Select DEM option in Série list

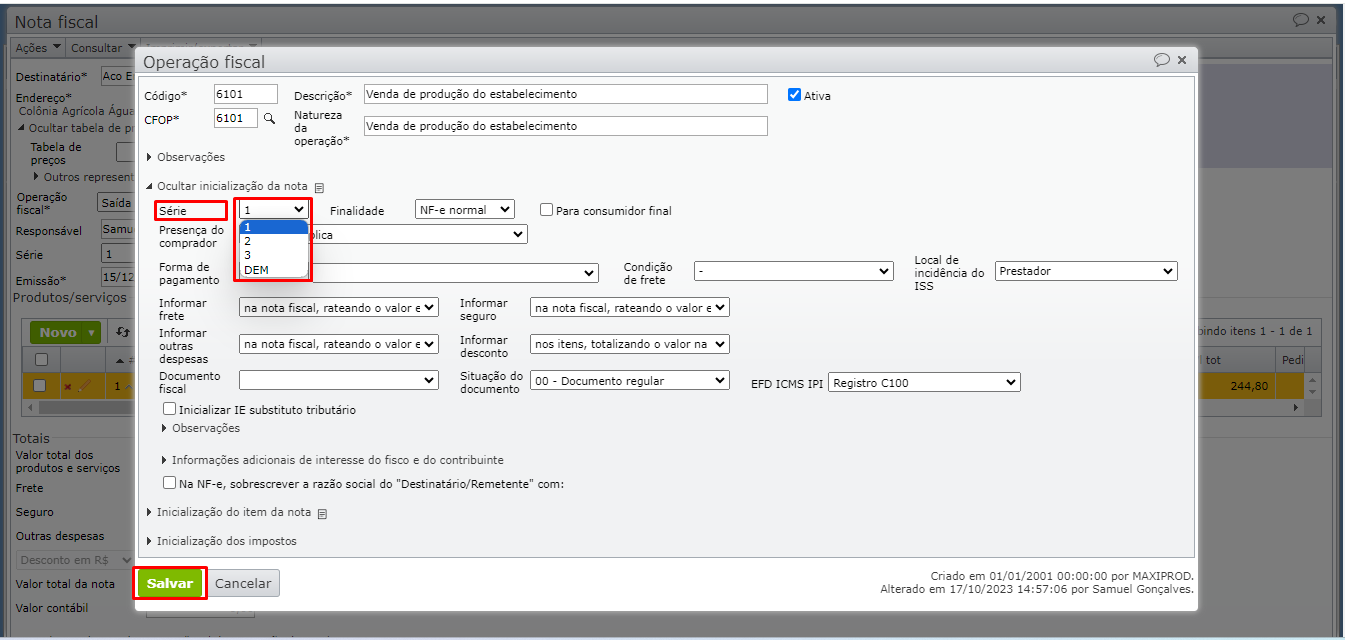[x=256, y=270]
